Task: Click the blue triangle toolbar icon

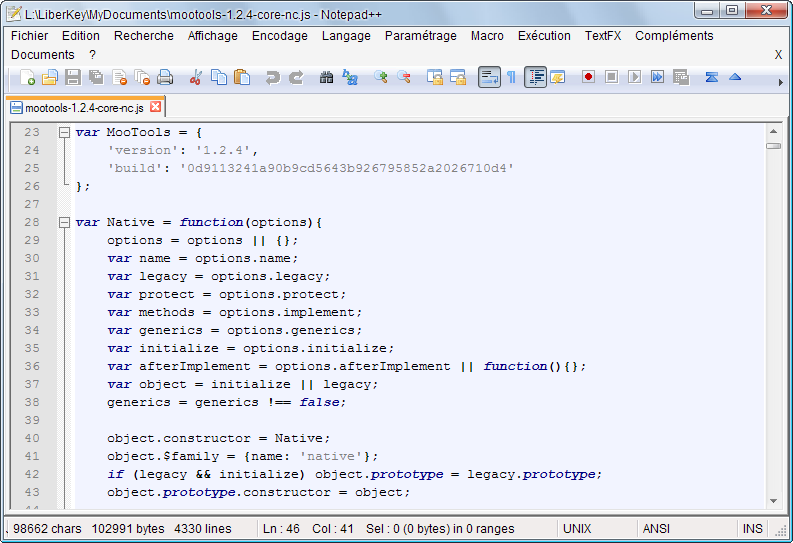Action: (735, 77)
